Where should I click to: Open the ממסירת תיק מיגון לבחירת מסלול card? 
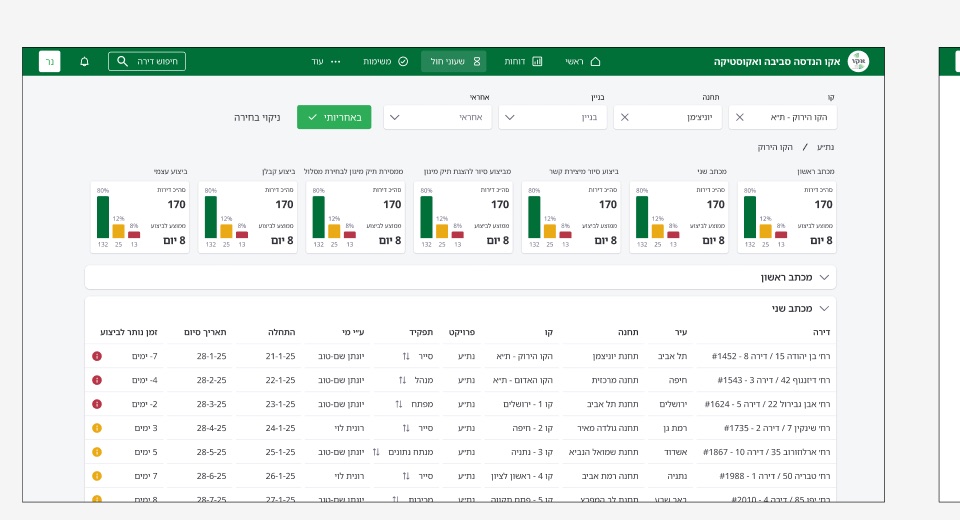(356, 217)
